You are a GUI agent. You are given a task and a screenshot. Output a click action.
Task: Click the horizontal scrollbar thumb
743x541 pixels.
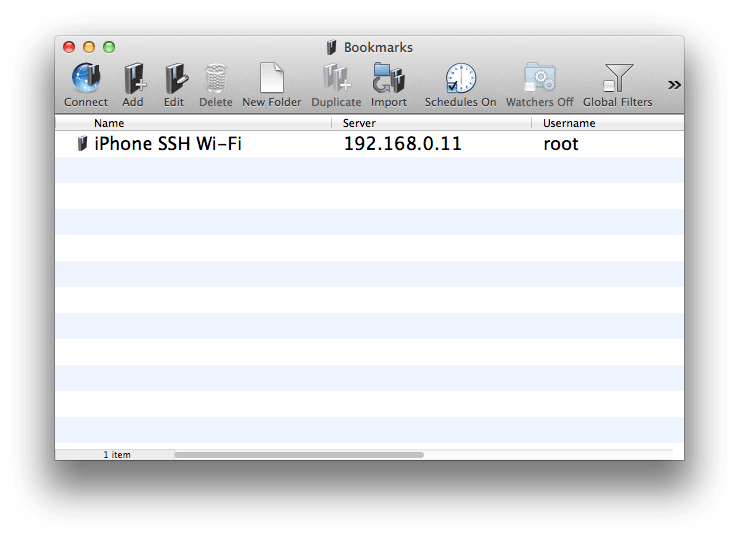tap(298, 455)
